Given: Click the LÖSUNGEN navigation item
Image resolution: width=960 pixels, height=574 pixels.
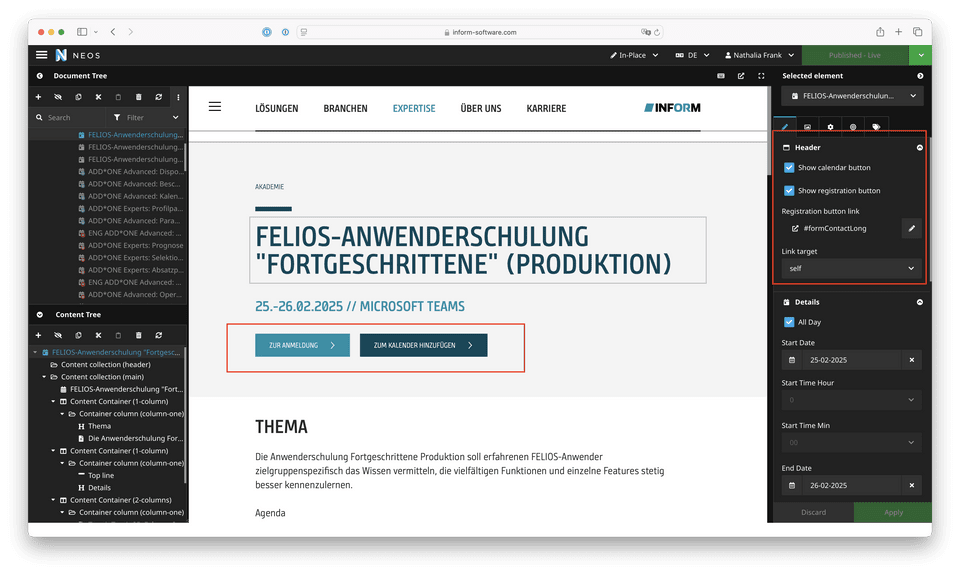Looking at the screenshot, I should click(x=277, y=108).
